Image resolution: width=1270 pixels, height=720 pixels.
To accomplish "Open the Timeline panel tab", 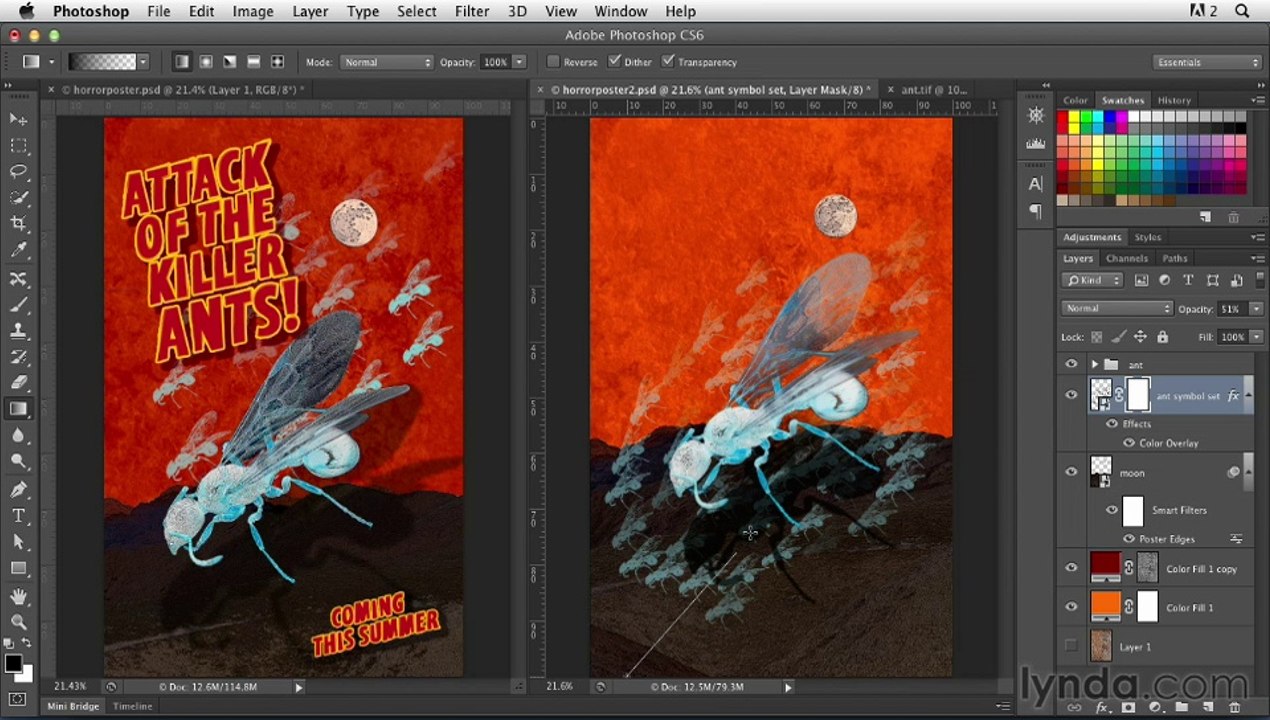I will [132, 706].
